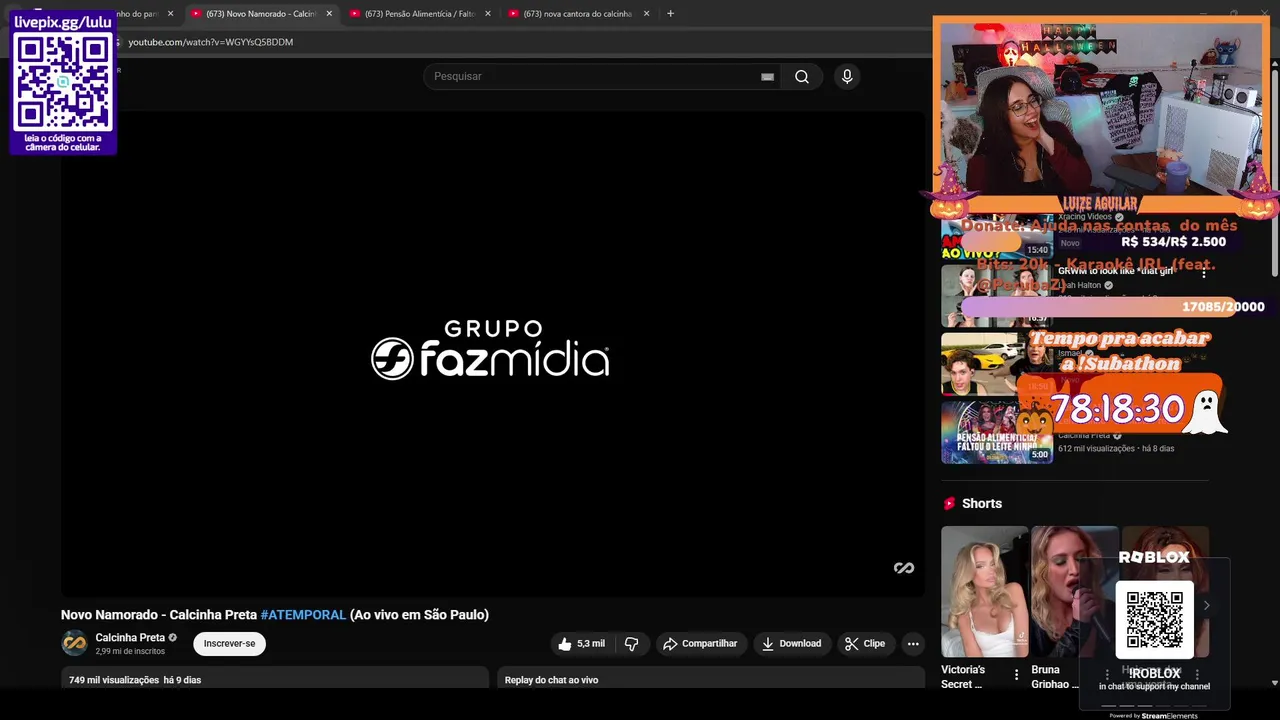Open Xracing Videos recommended thumbnail
The image size is (1280, 720).
click(x=997, y=237)
